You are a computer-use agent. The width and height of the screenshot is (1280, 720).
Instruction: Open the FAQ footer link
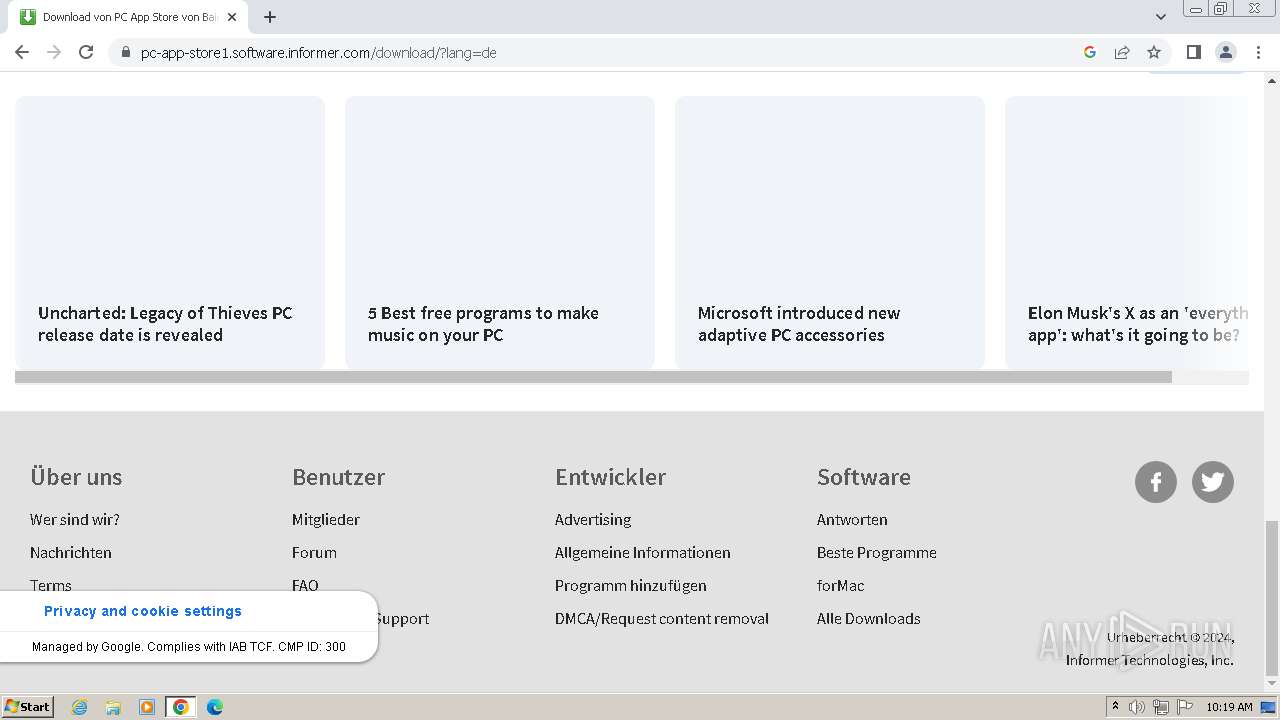[x=305, y=585]
